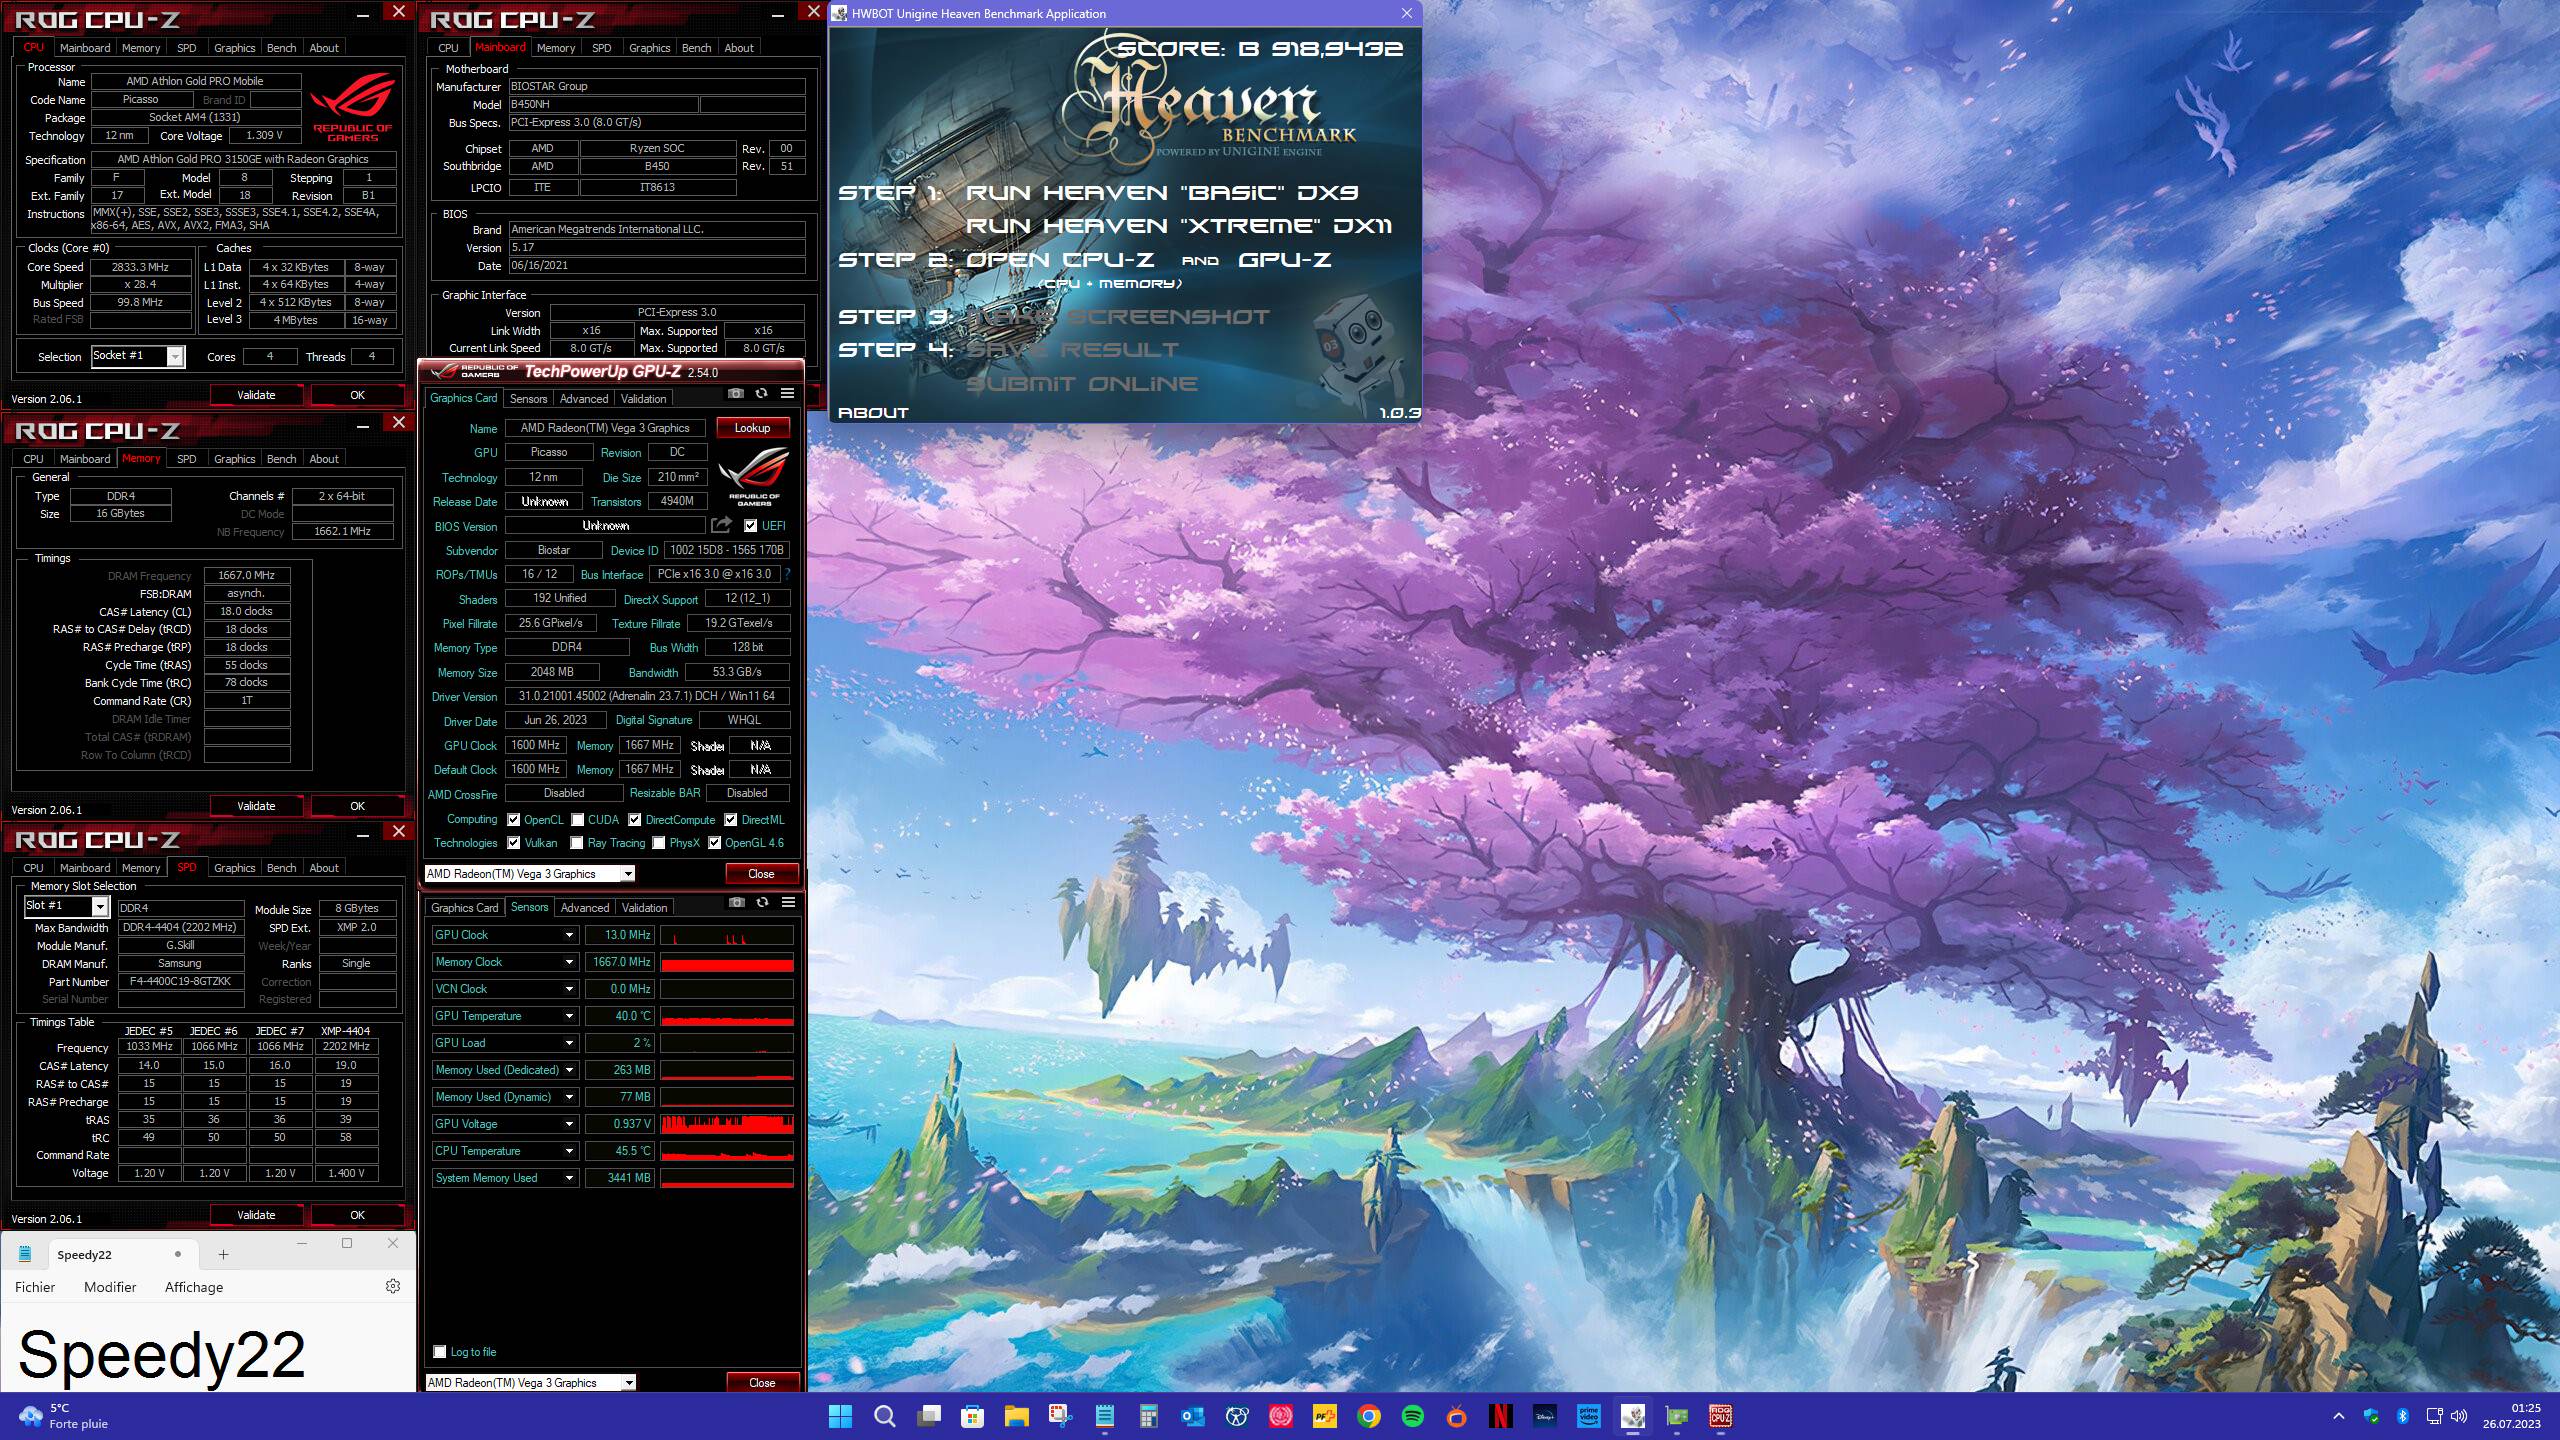Open Sensors tab in GPU-Z Graphics Card window
The image size is (2560, 1440).
528,399
